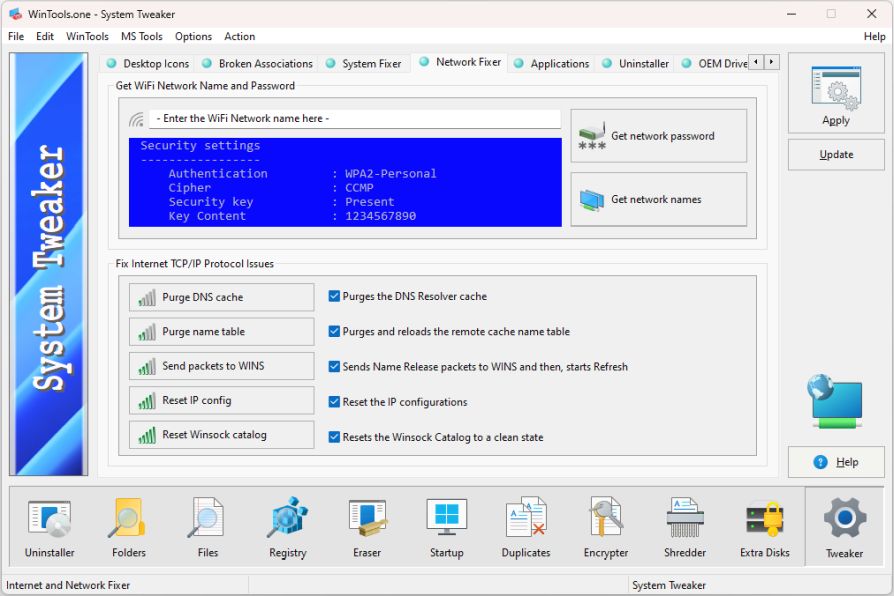
Task: Switch to the Desktop Icons tab
Action: click(x=148, y=63)
